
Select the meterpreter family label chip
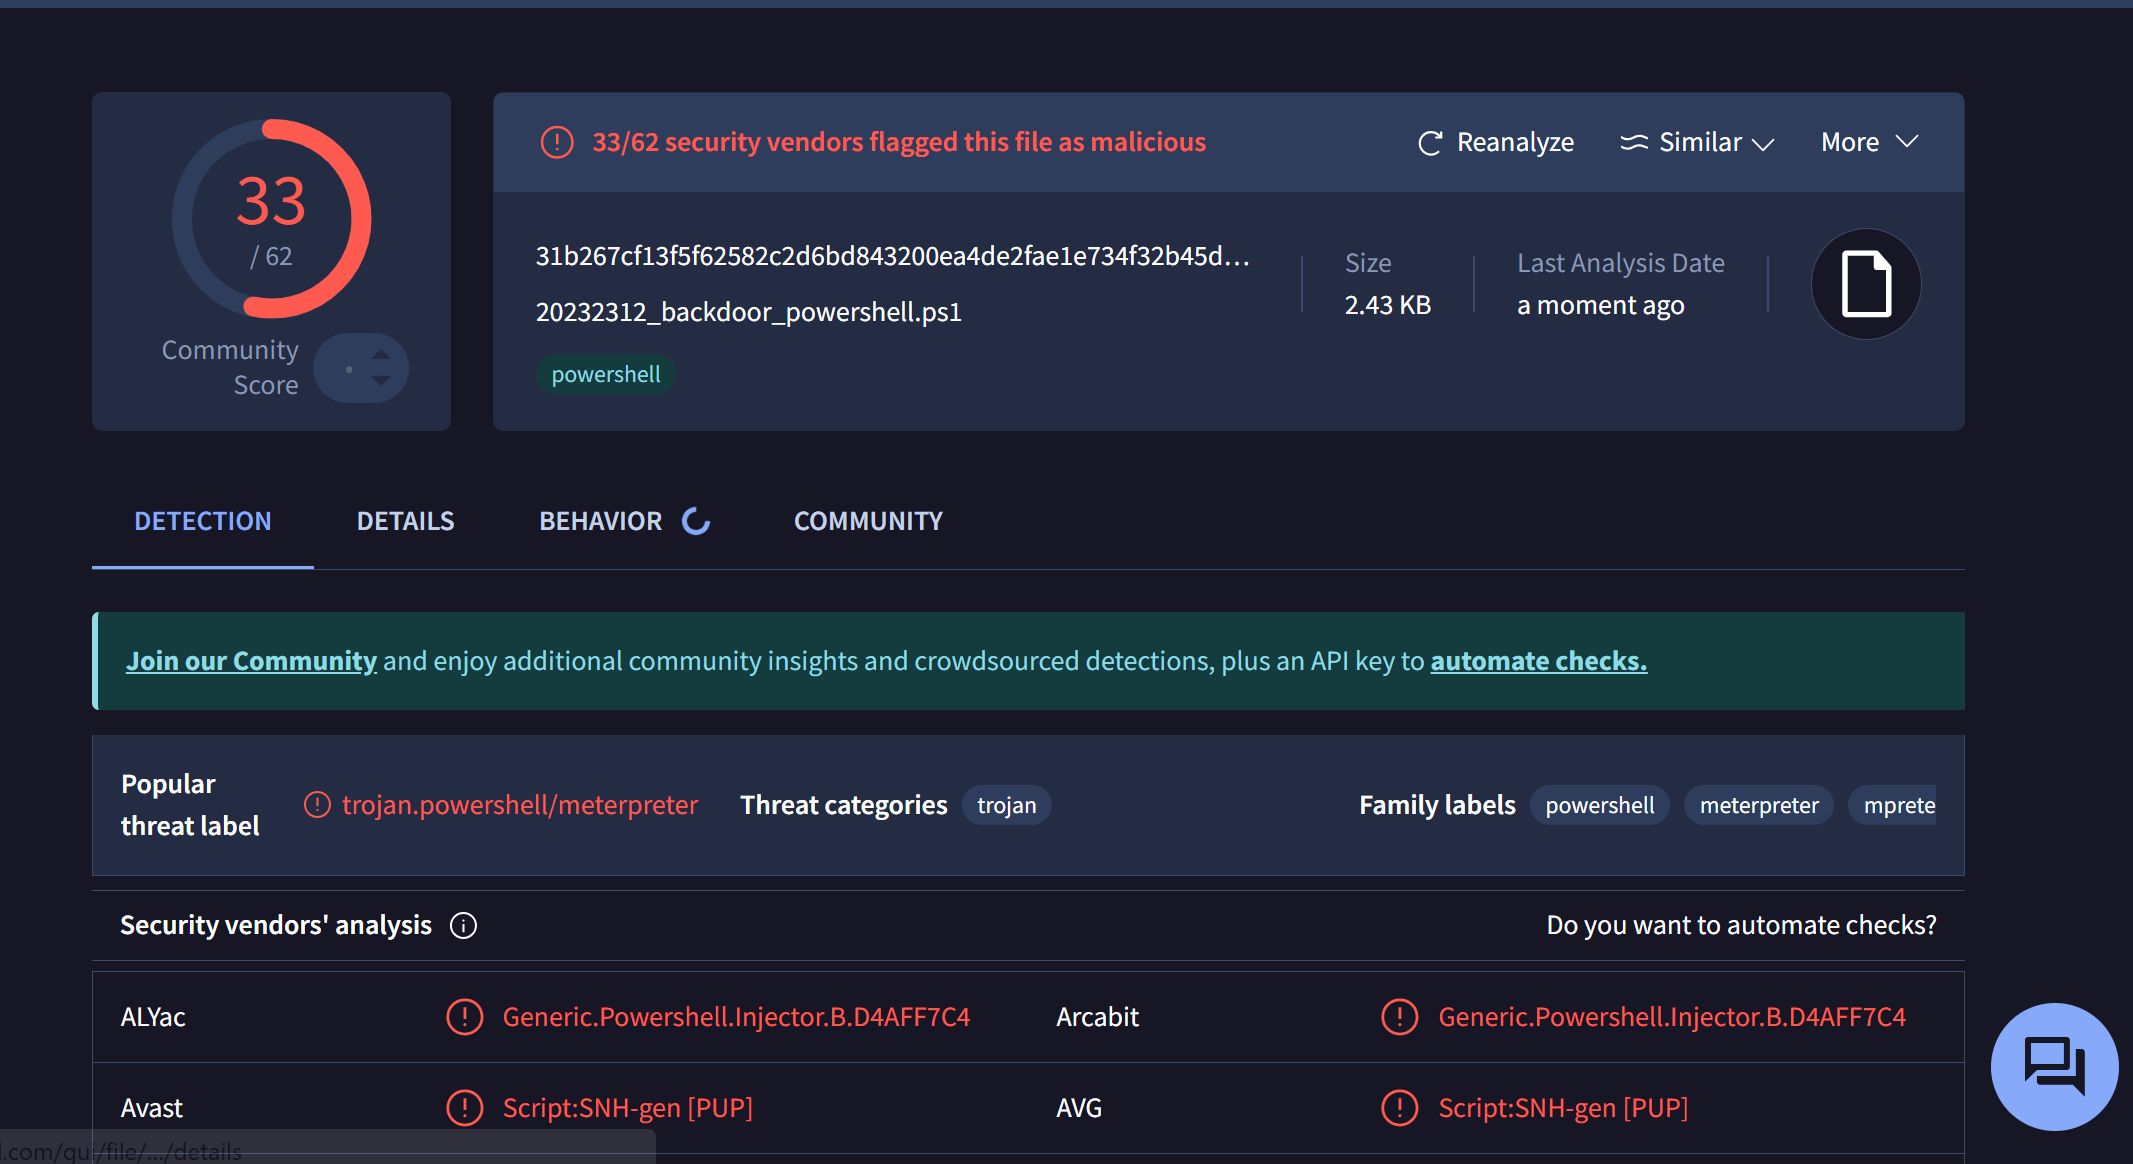[1758, 805]
